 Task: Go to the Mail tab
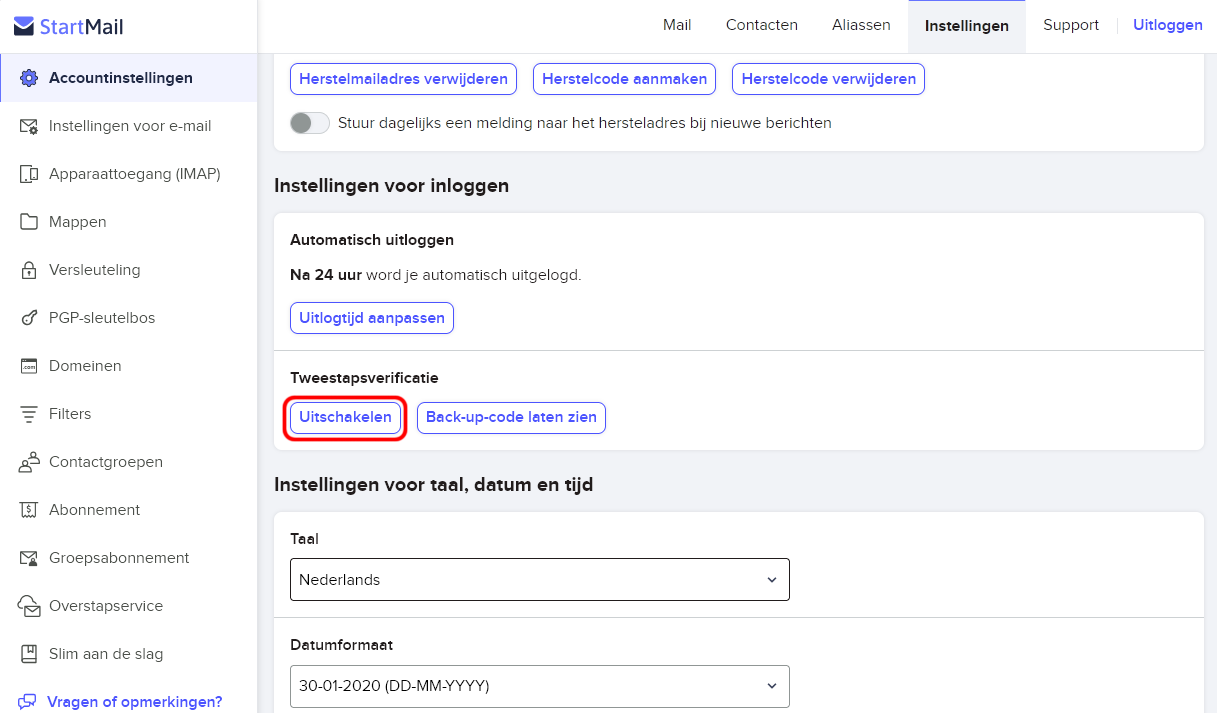tap(677, 25)
